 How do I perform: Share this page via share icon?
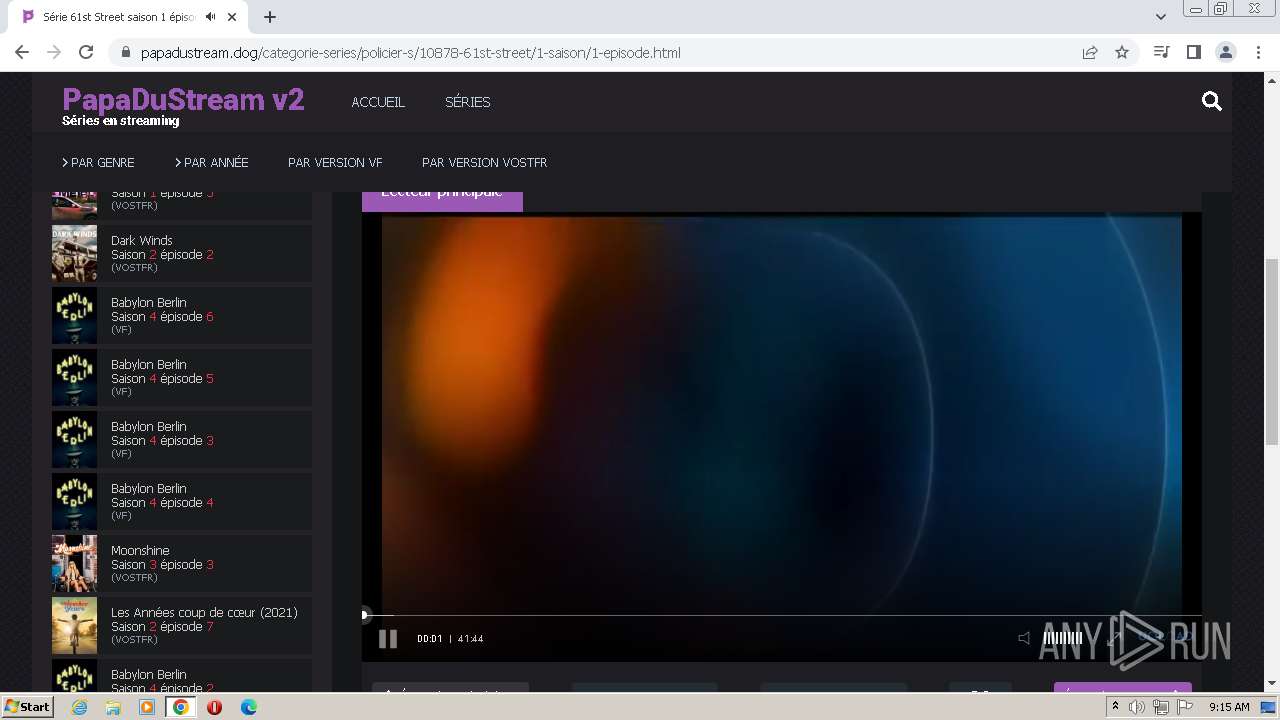point(1090,52)
